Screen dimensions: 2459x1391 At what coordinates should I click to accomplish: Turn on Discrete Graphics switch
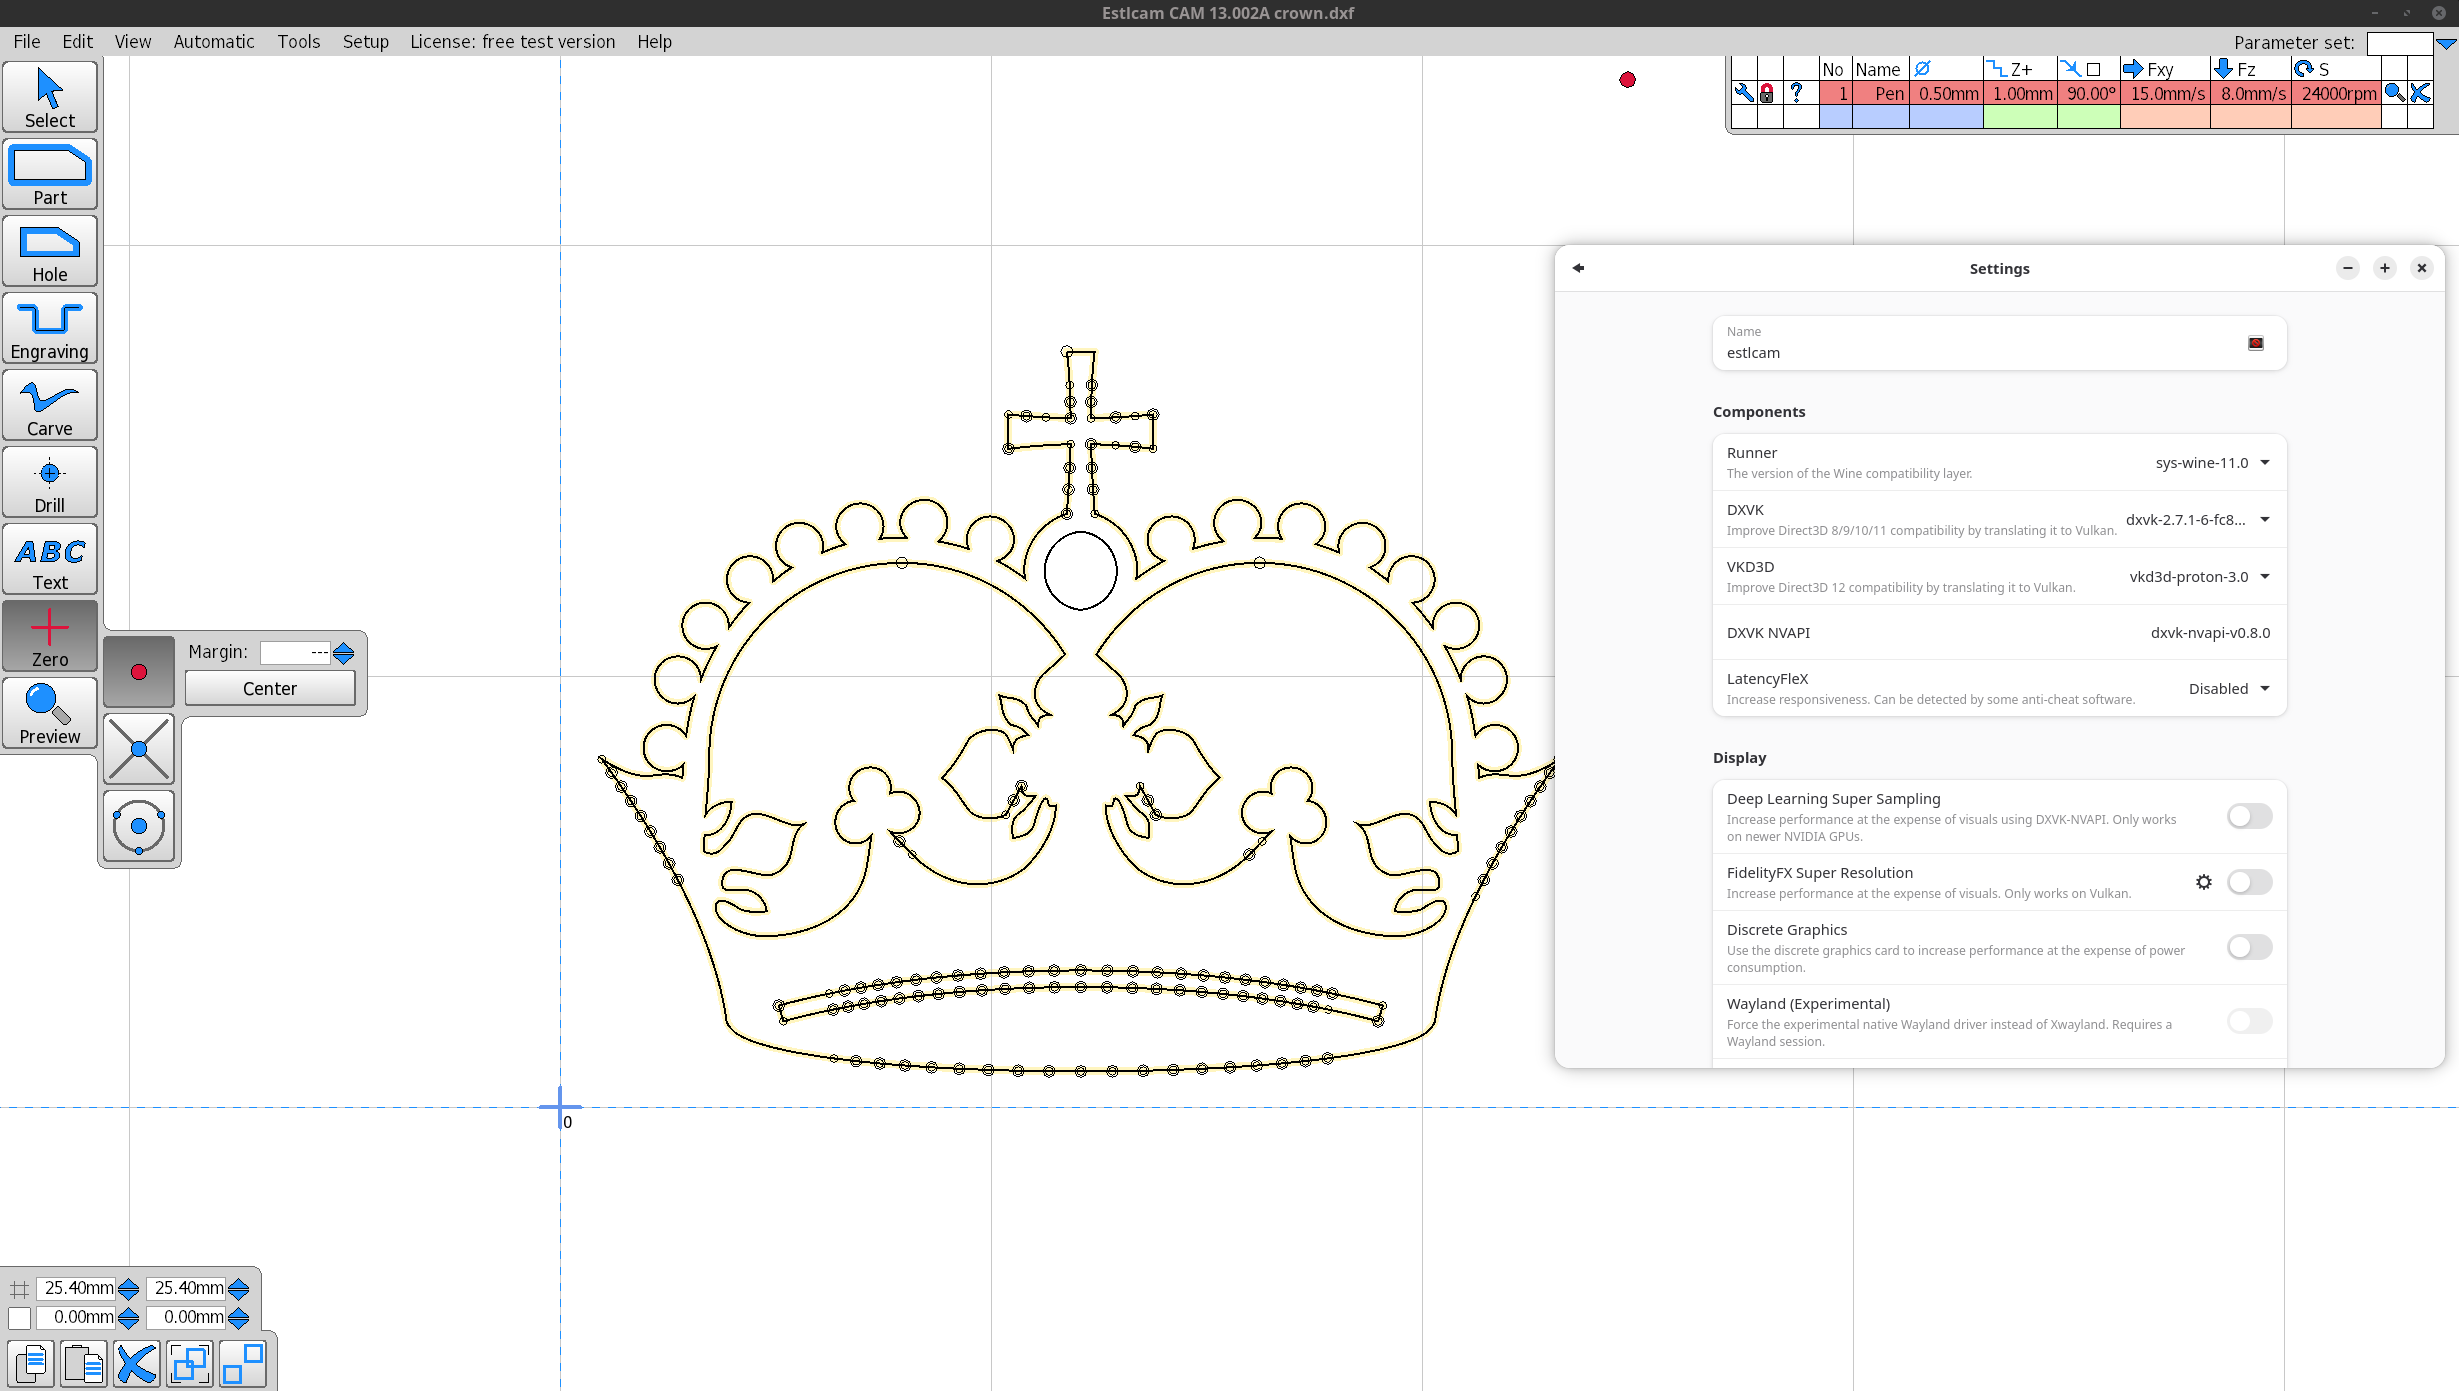(x=2249, y=947)
